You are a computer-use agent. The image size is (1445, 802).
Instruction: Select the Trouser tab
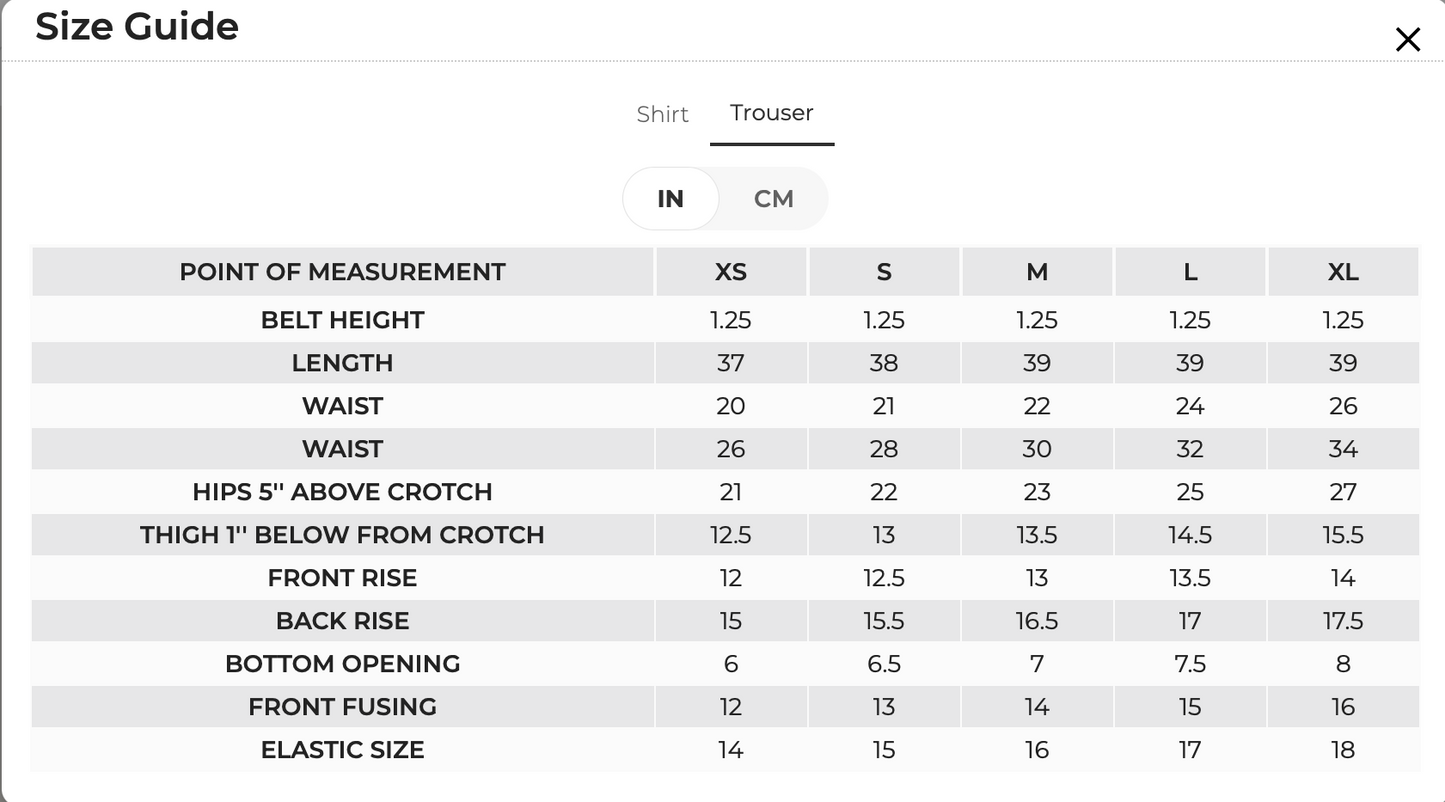772,113
